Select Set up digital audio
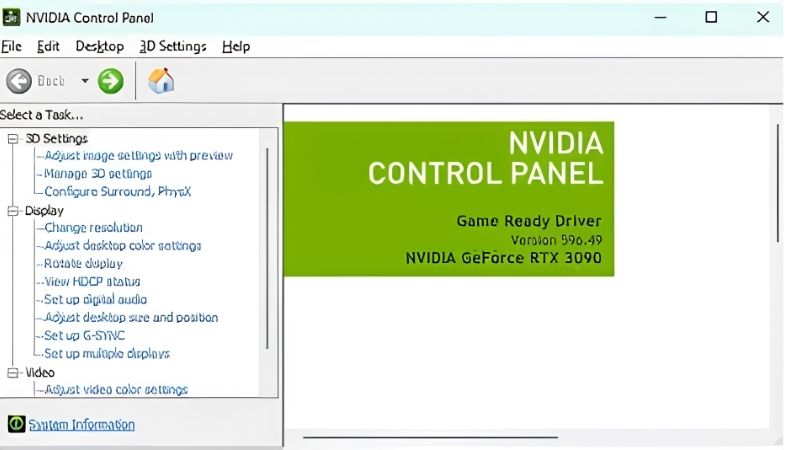The image size is (800, 450). point(95,299)
